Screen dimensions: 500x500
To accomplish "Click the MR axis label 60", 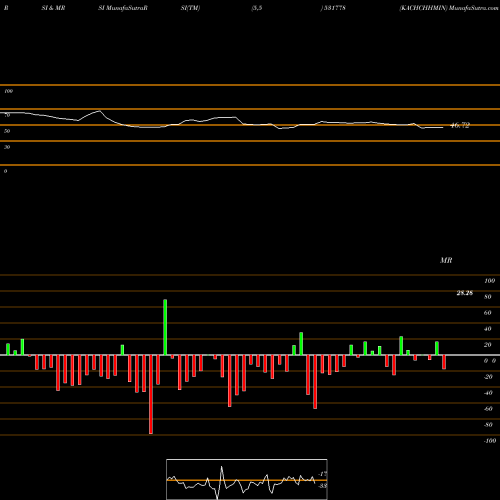I will pyautogui.click(x=488, y=313).
